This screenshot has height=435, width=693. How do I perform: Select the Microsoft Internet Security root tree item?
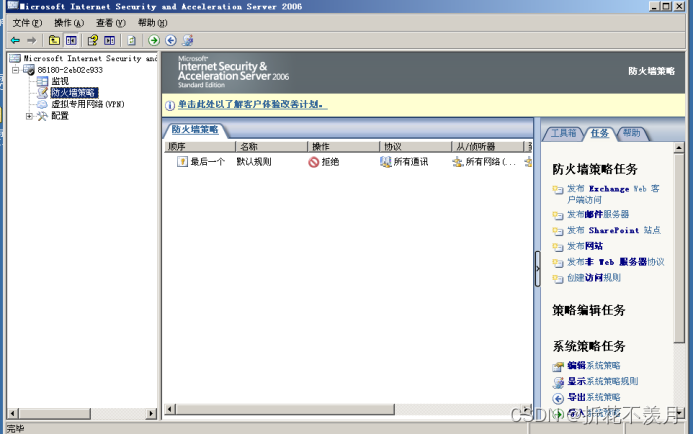click(90, 58)
